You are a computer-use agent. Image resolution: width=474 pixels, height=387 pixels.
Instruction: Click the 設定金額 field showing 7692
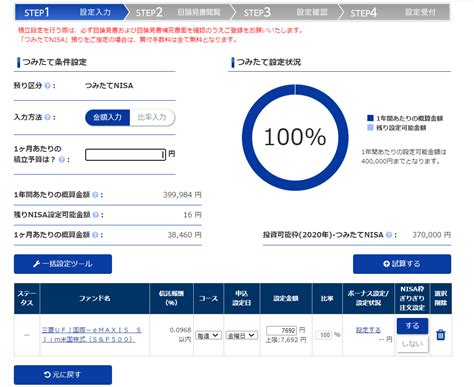(281, 330)
